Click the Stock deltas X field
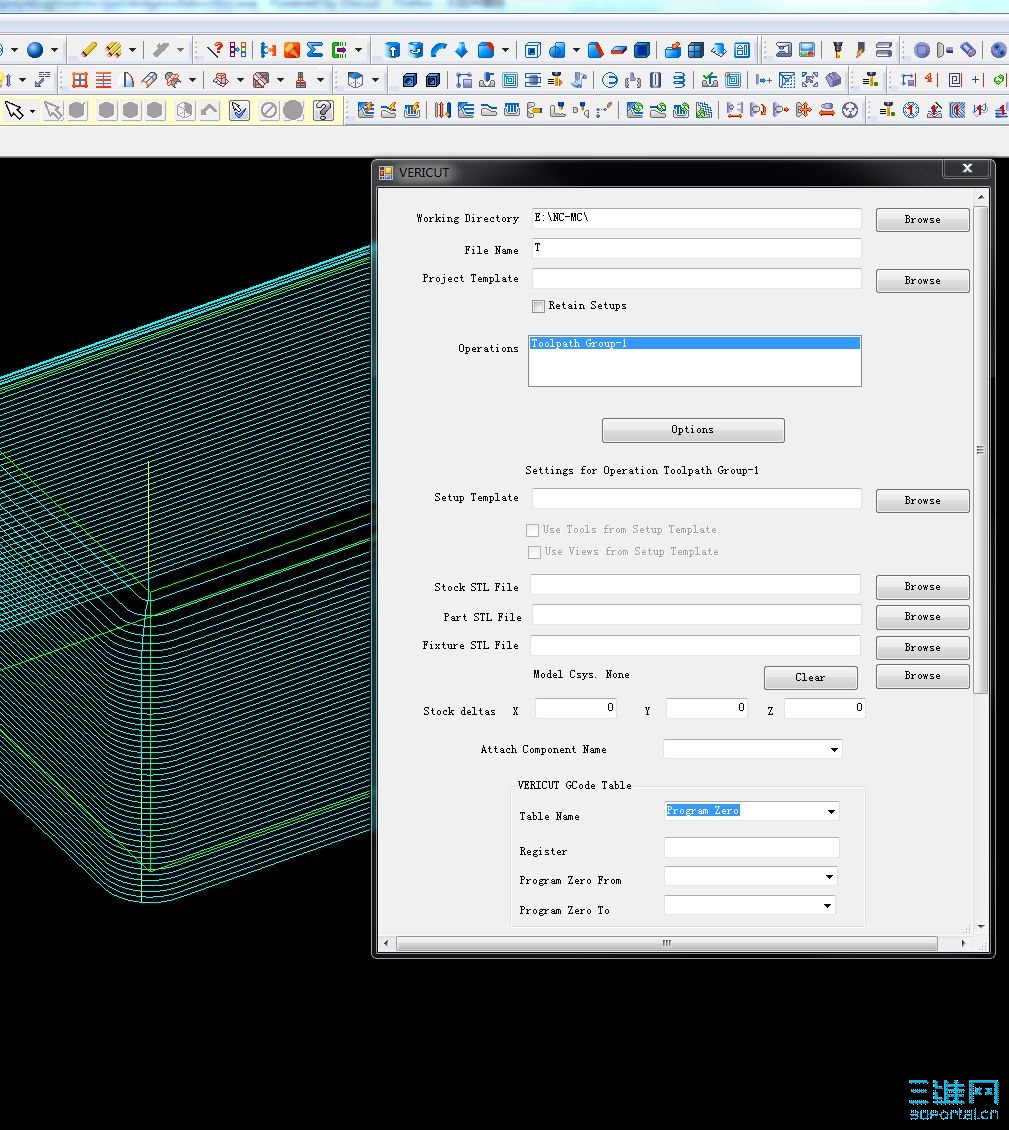 coord(576,708)
